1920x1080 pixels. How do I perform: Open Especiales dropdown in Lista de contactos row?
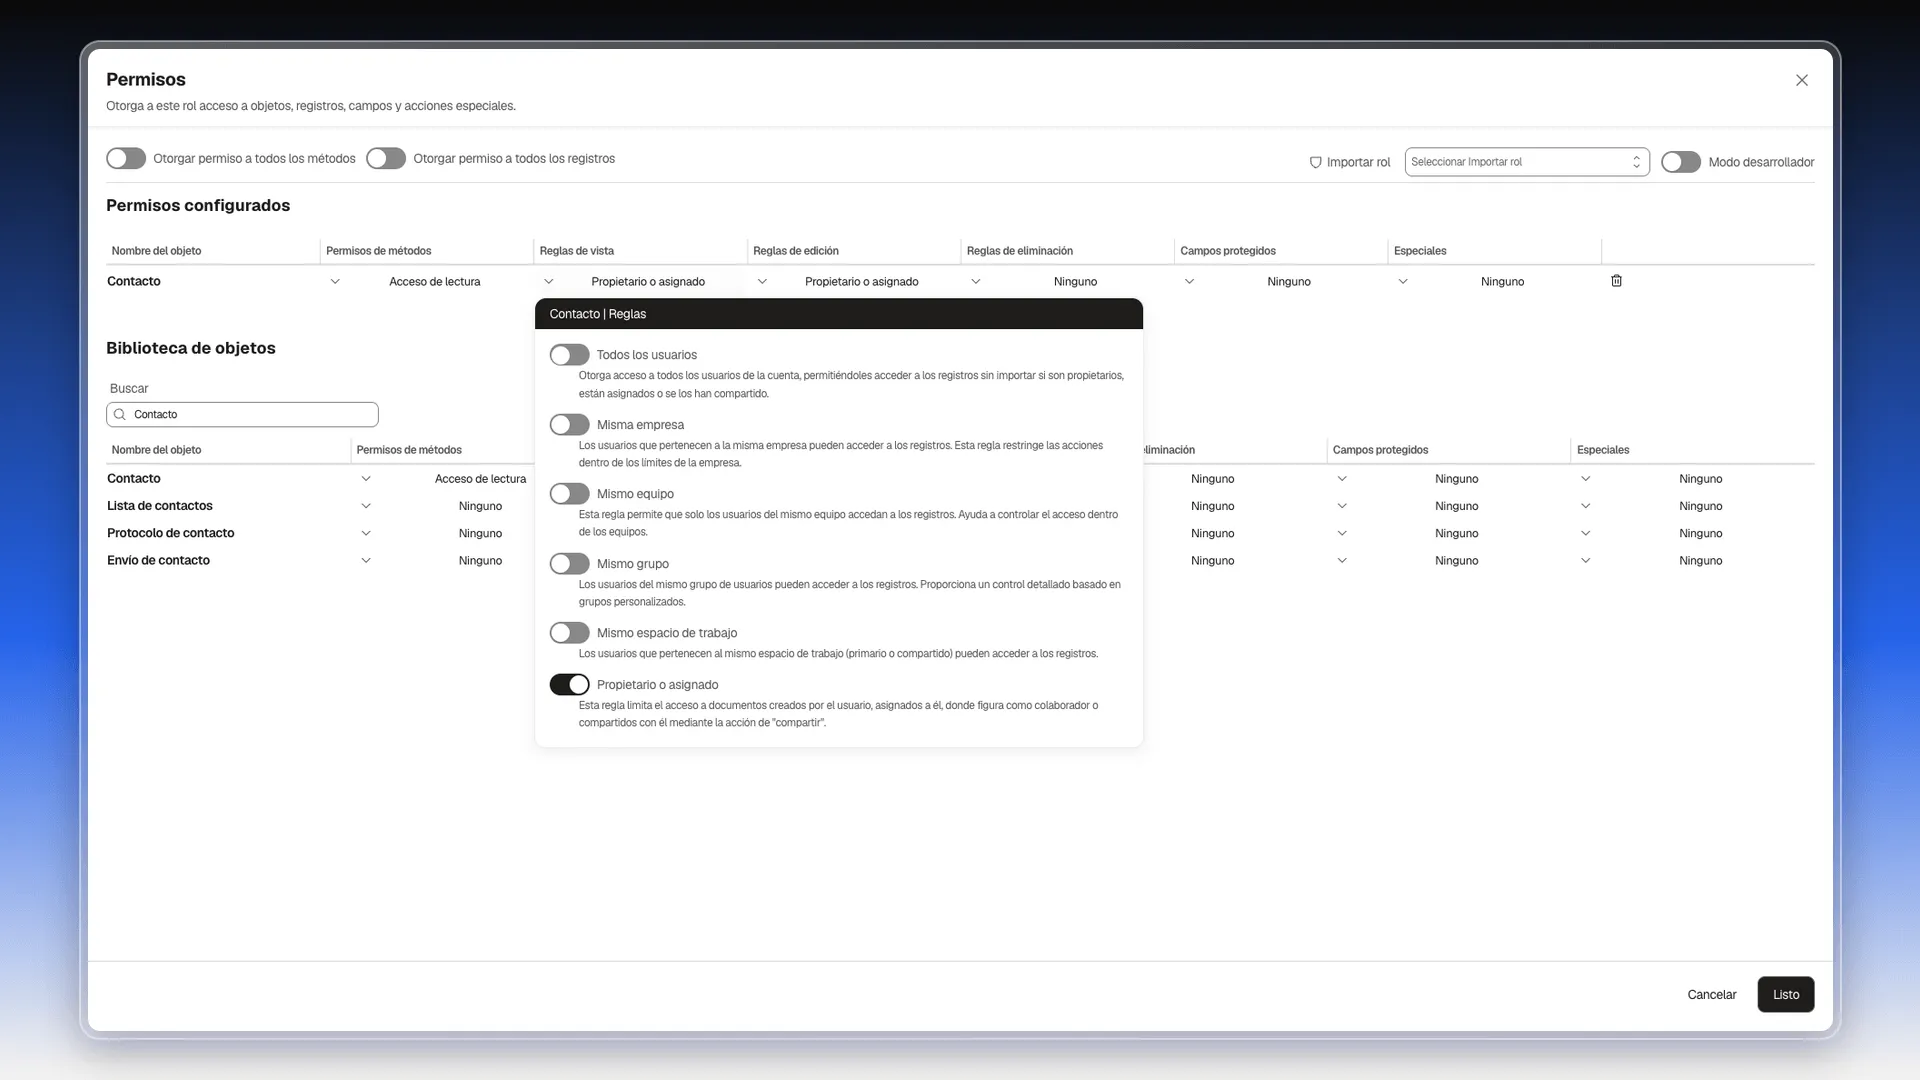1585,506
